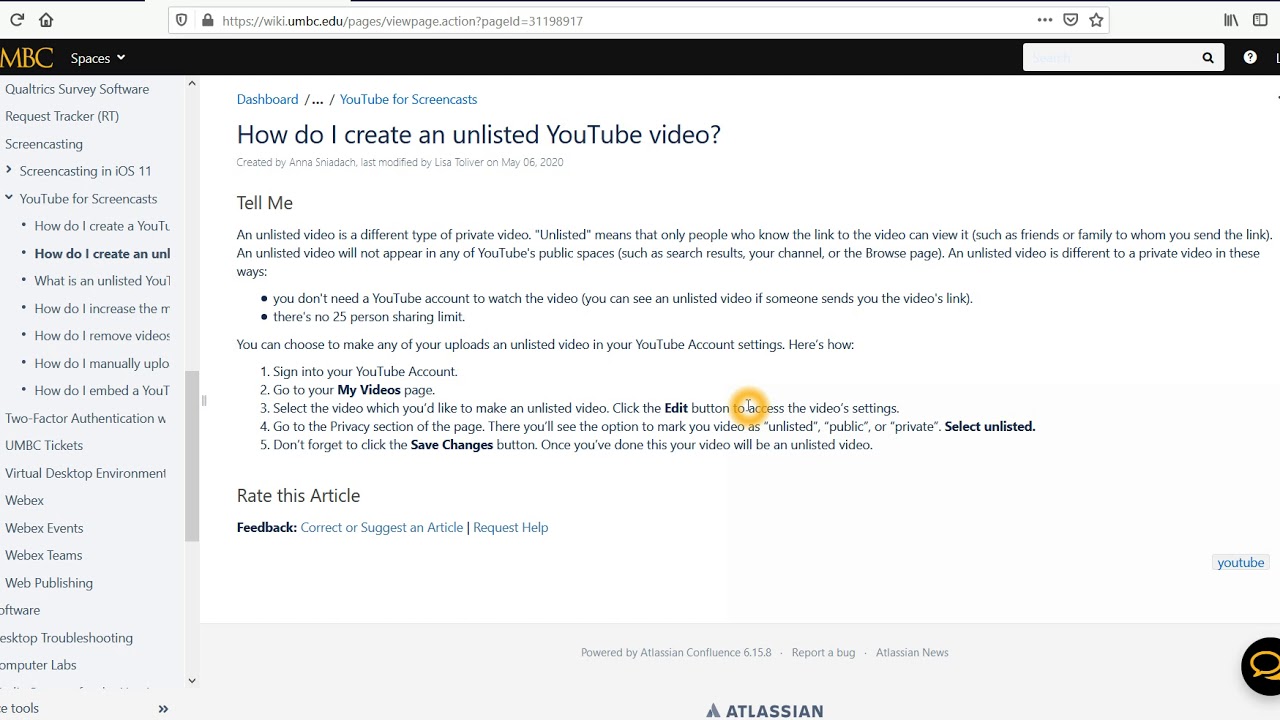Image resolution: width=1280 pixels, height=720 pixels.
Task: Click 'Correct or Suggest an Article' link
Action: [382, 527]
